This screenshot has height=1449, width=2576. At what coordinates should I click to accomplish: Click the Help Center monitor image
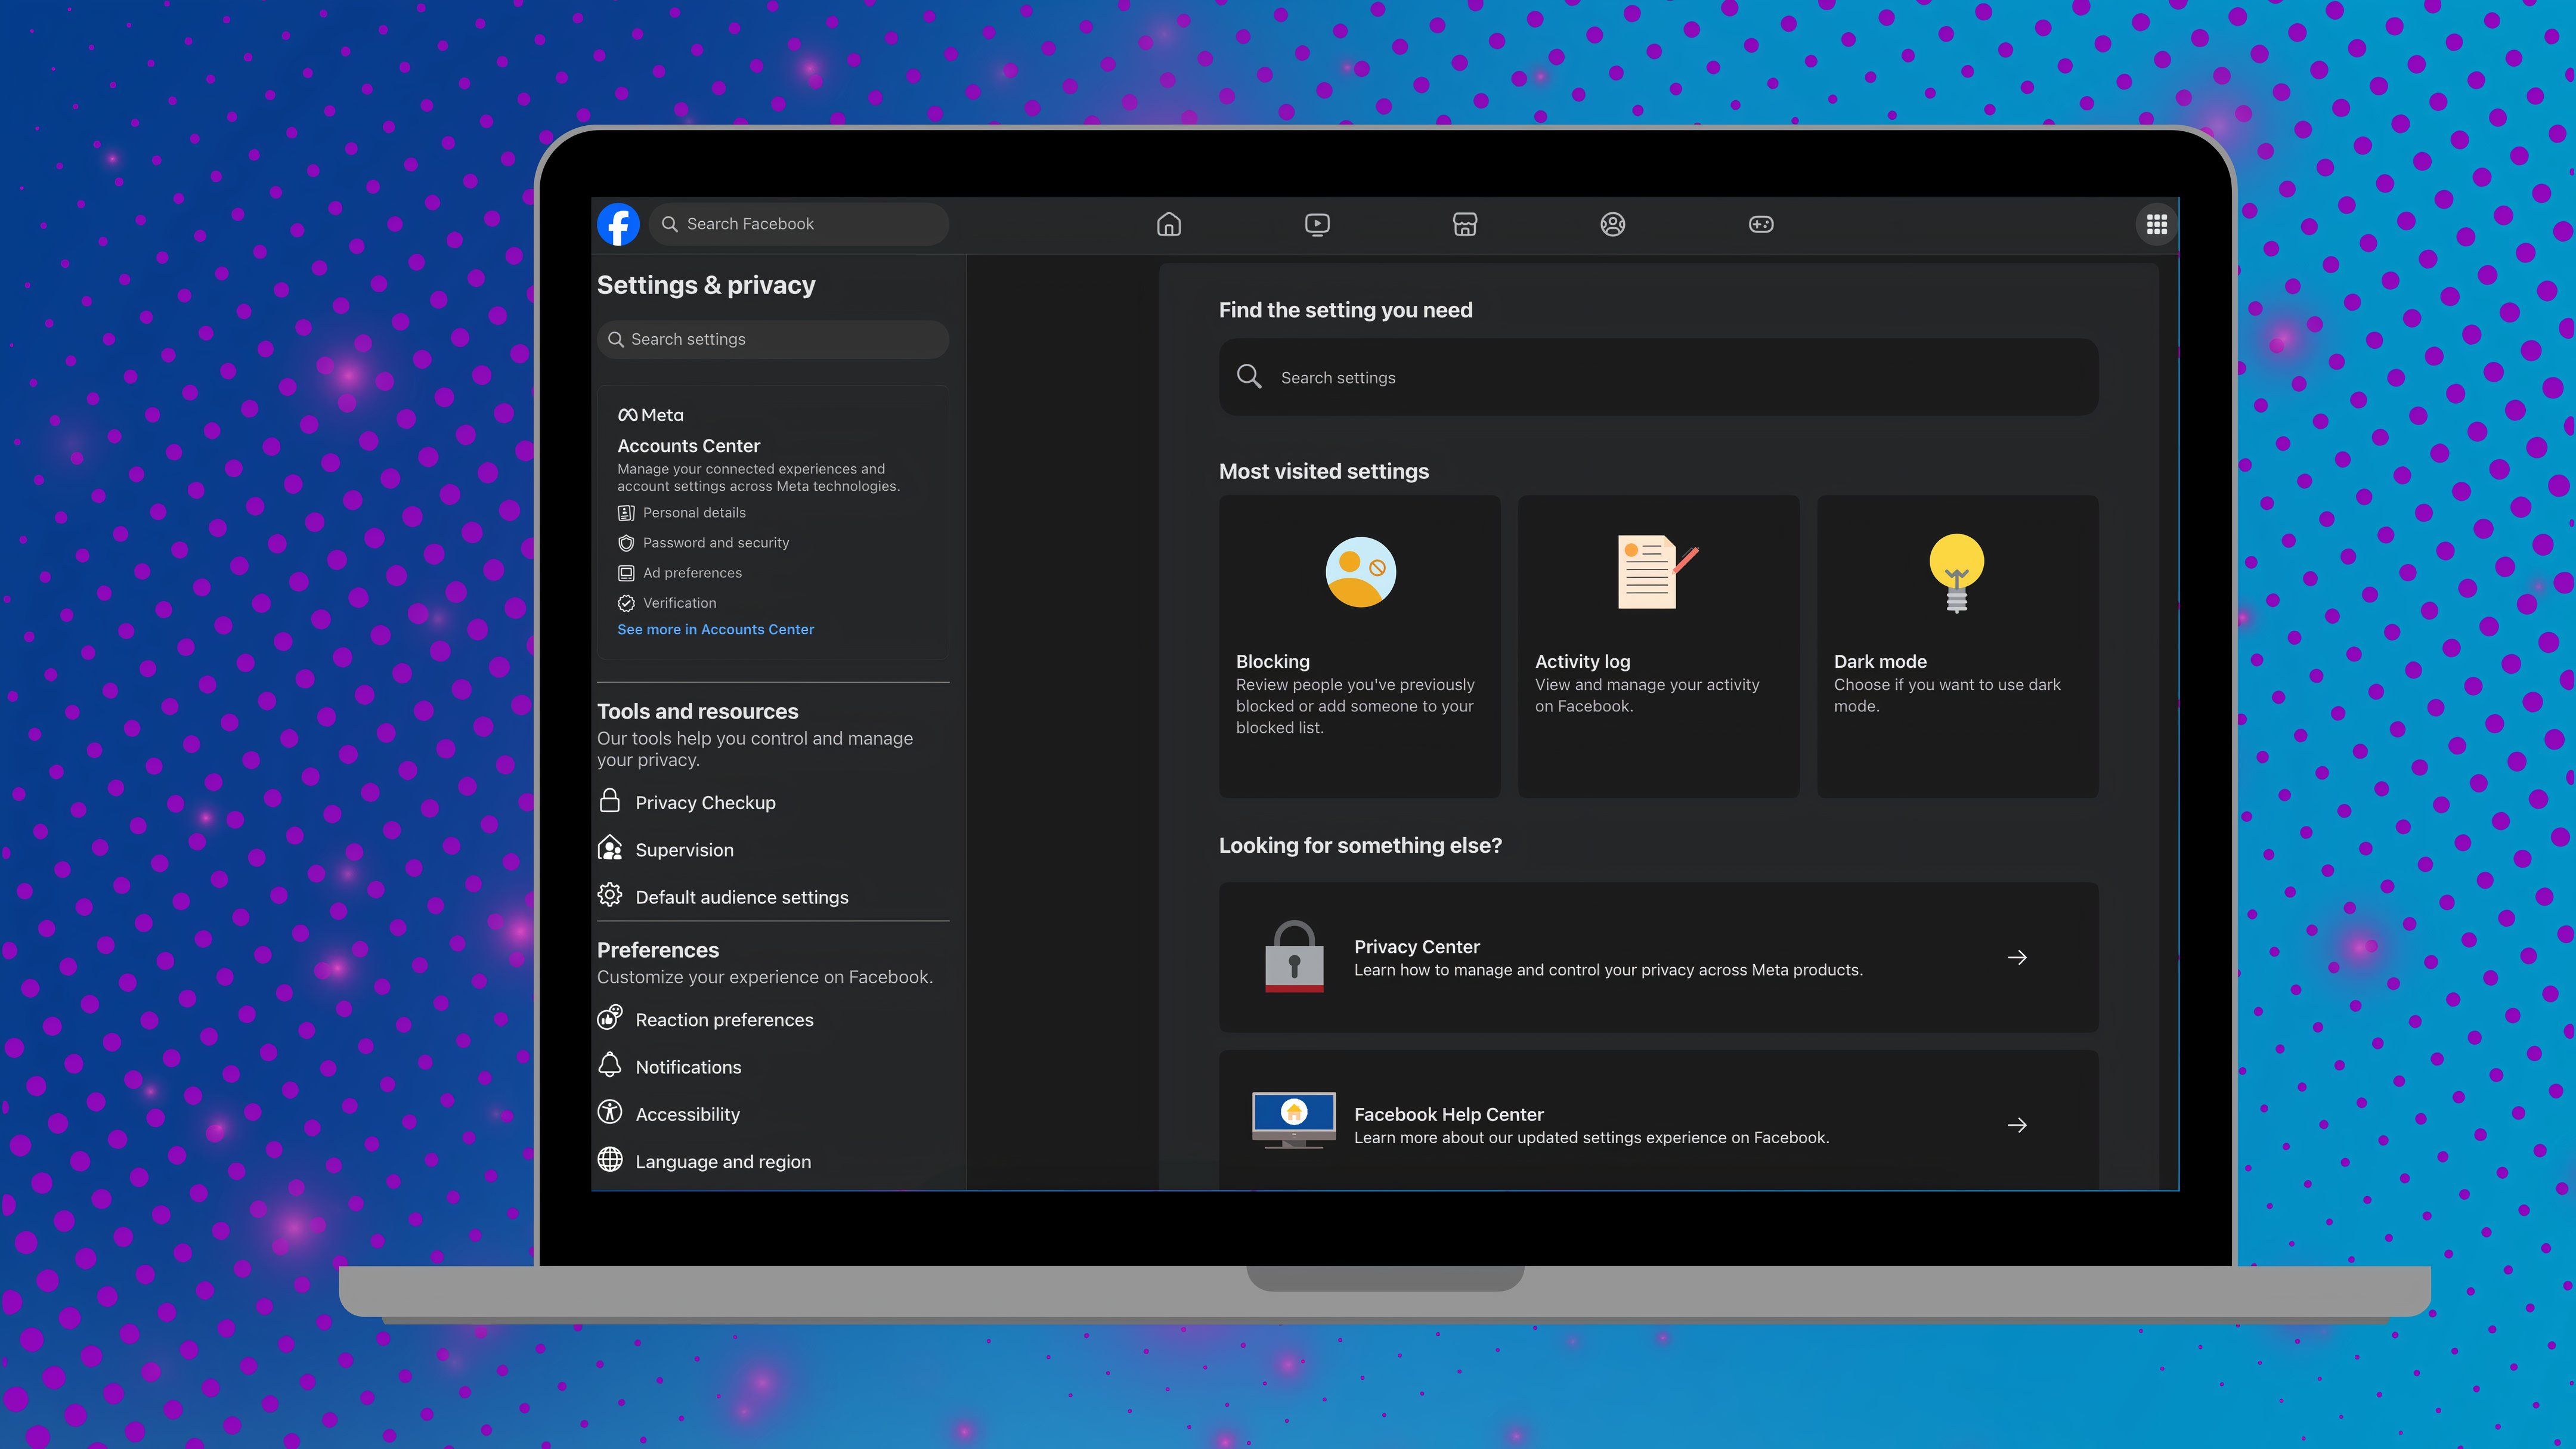[1293, 1120]
